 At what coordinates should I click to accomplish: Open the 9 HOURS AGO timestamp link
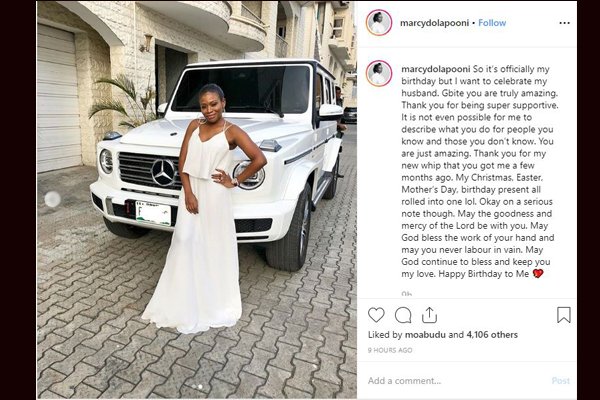tap(390, 350)
